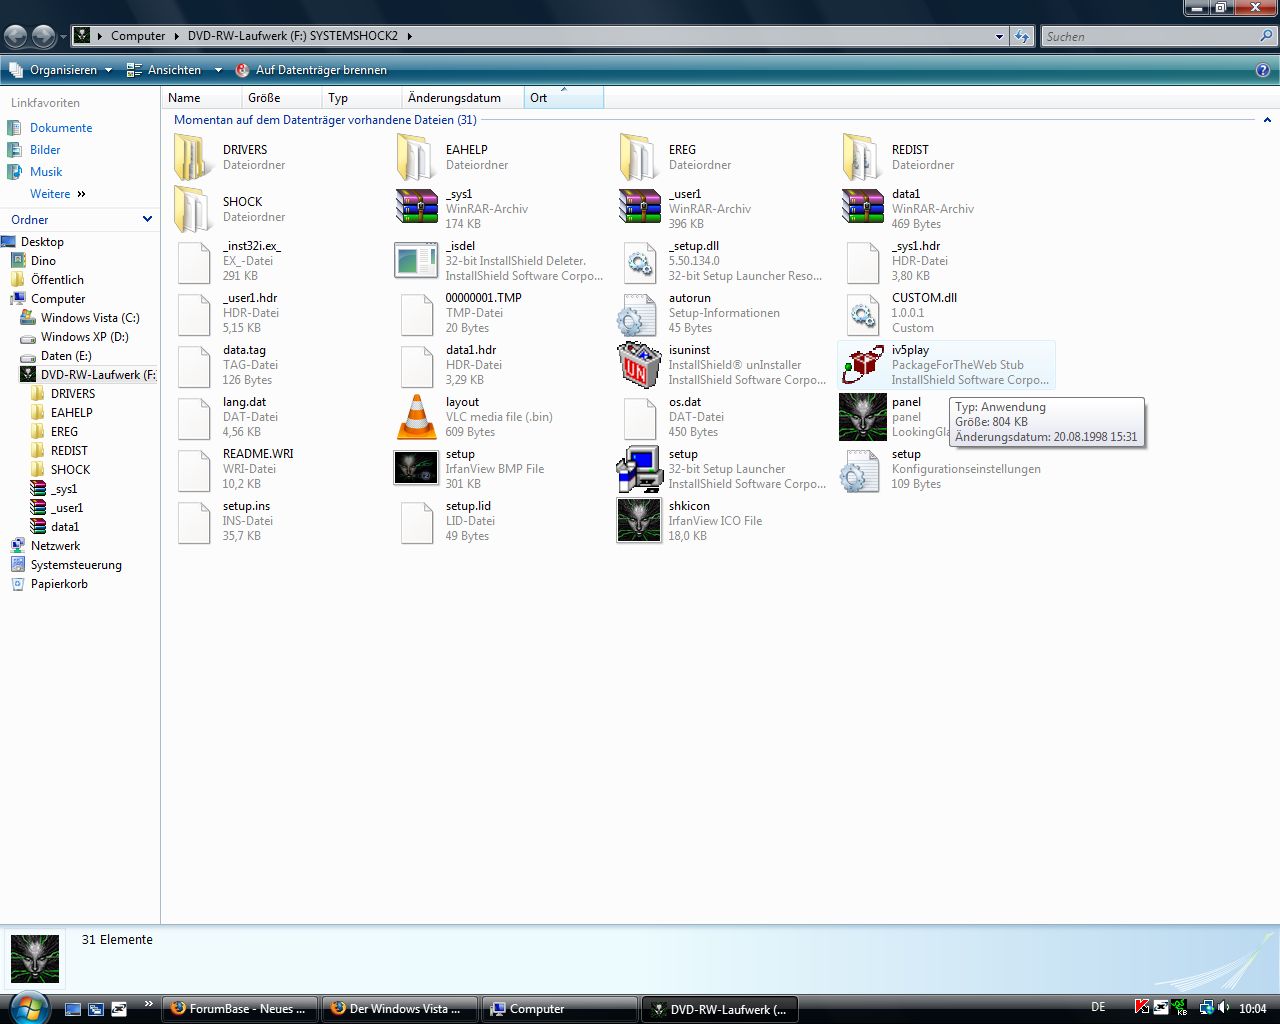
Task: Select the isuninst uninstaller icon
Action: pyautogui.click(x=639, y=365)
